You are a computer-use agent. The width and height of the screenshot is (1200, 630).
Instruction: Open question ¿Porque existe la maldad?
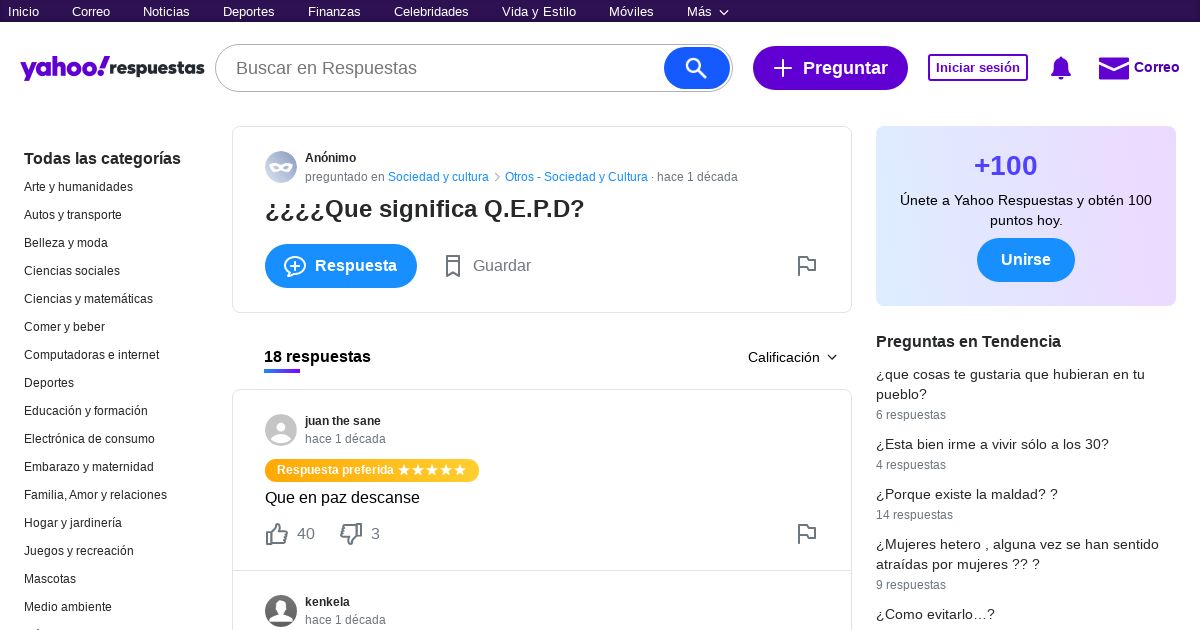tap(966, 494)
